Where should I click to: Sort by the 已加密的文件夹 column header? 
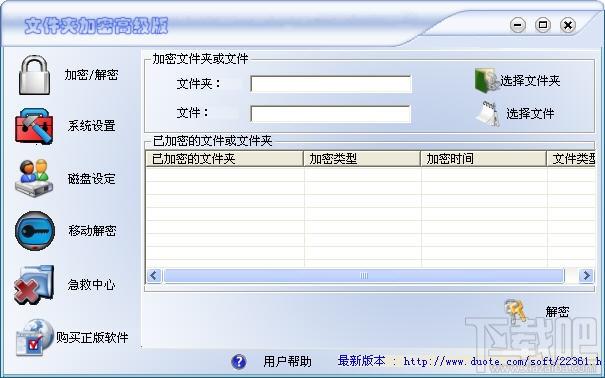point(225,159)
